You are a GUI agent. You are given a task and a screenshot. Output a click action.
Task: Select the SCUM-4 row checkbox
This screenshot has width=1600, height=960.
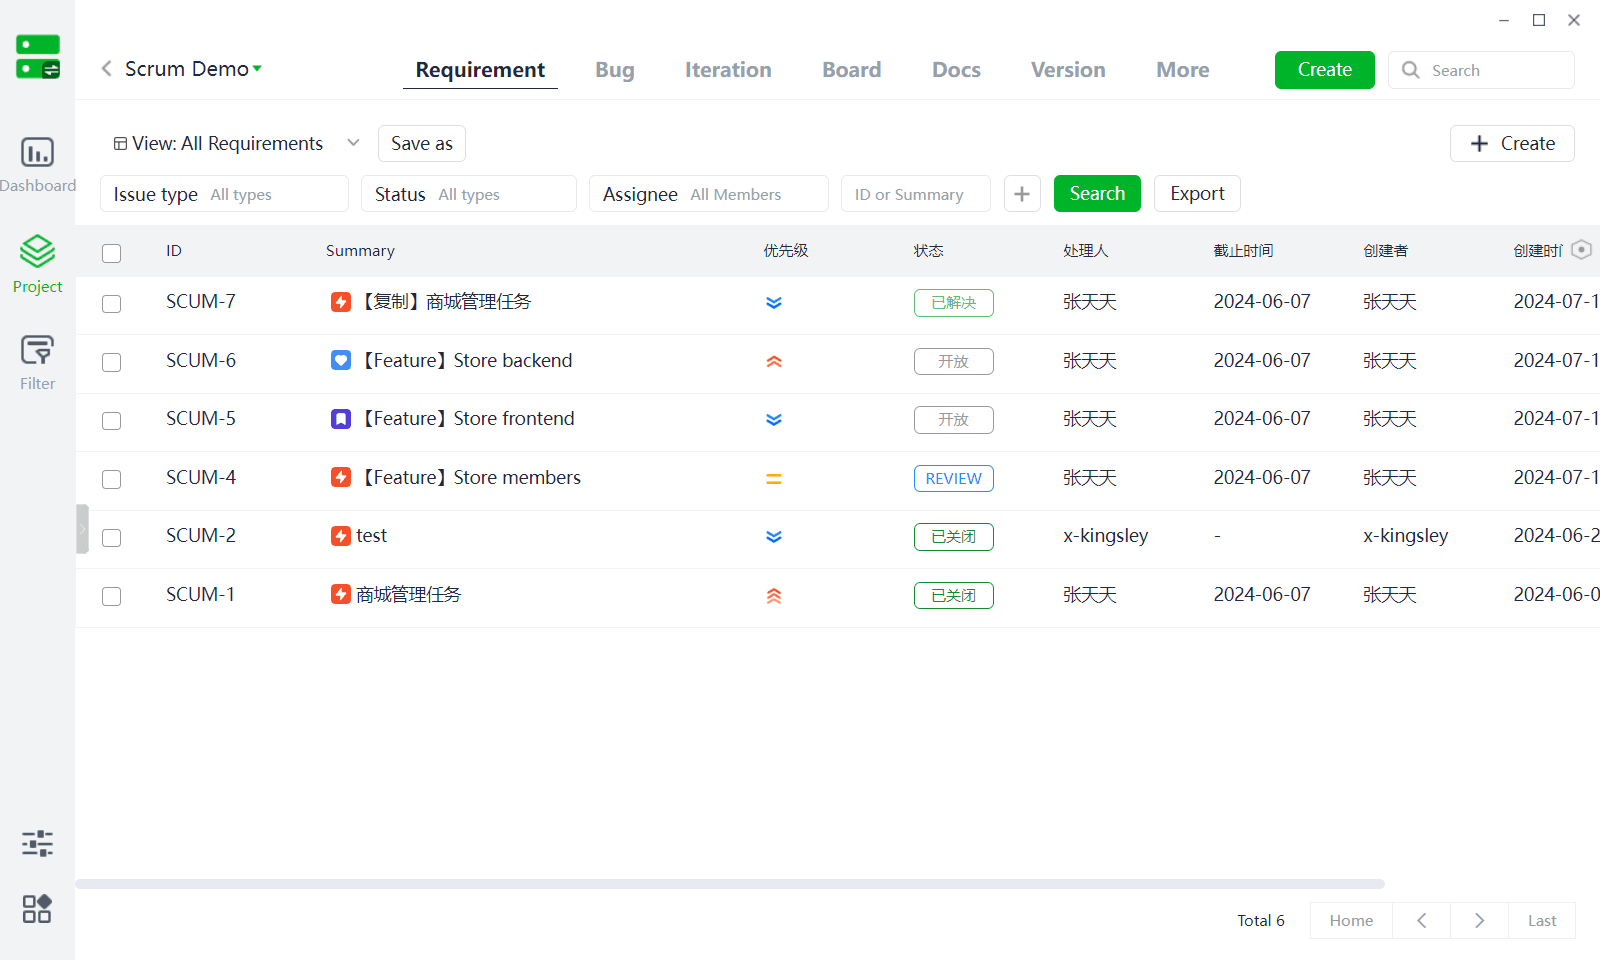point(112,479)
